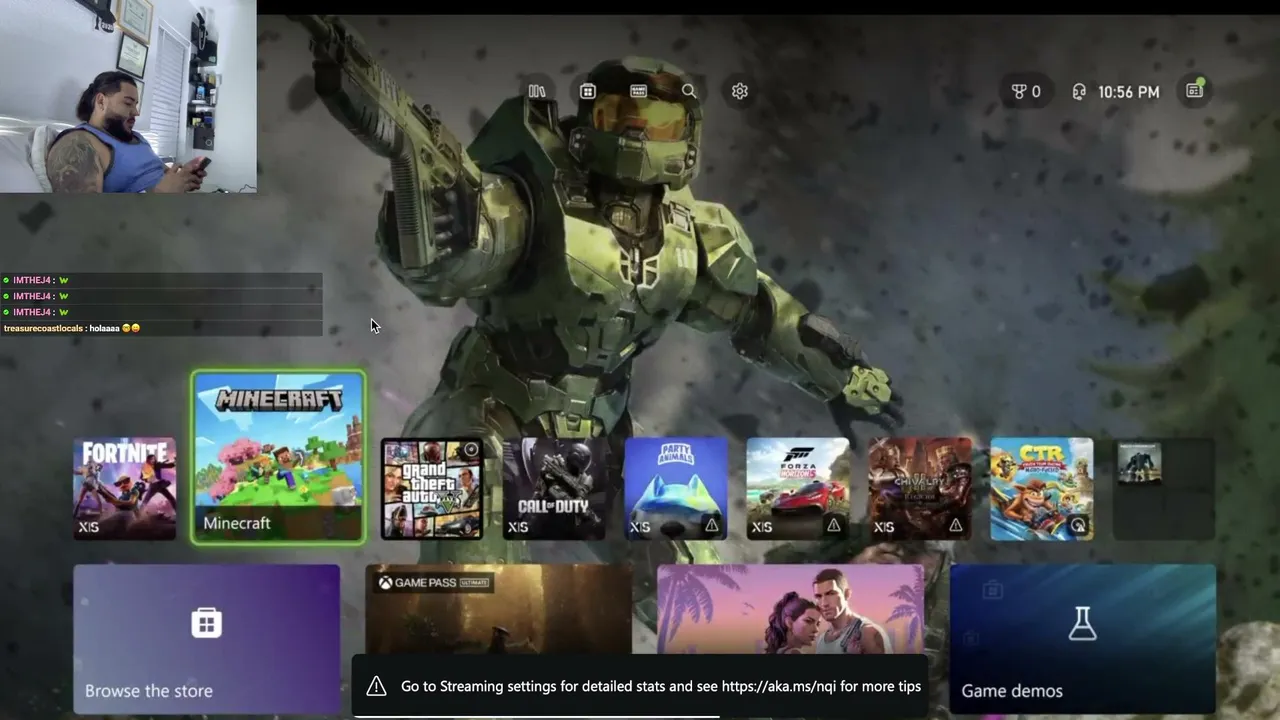Click the streaming settings notification banner
The width and height of the screenshot is (1280, 720).
click(x=640, y=686)
